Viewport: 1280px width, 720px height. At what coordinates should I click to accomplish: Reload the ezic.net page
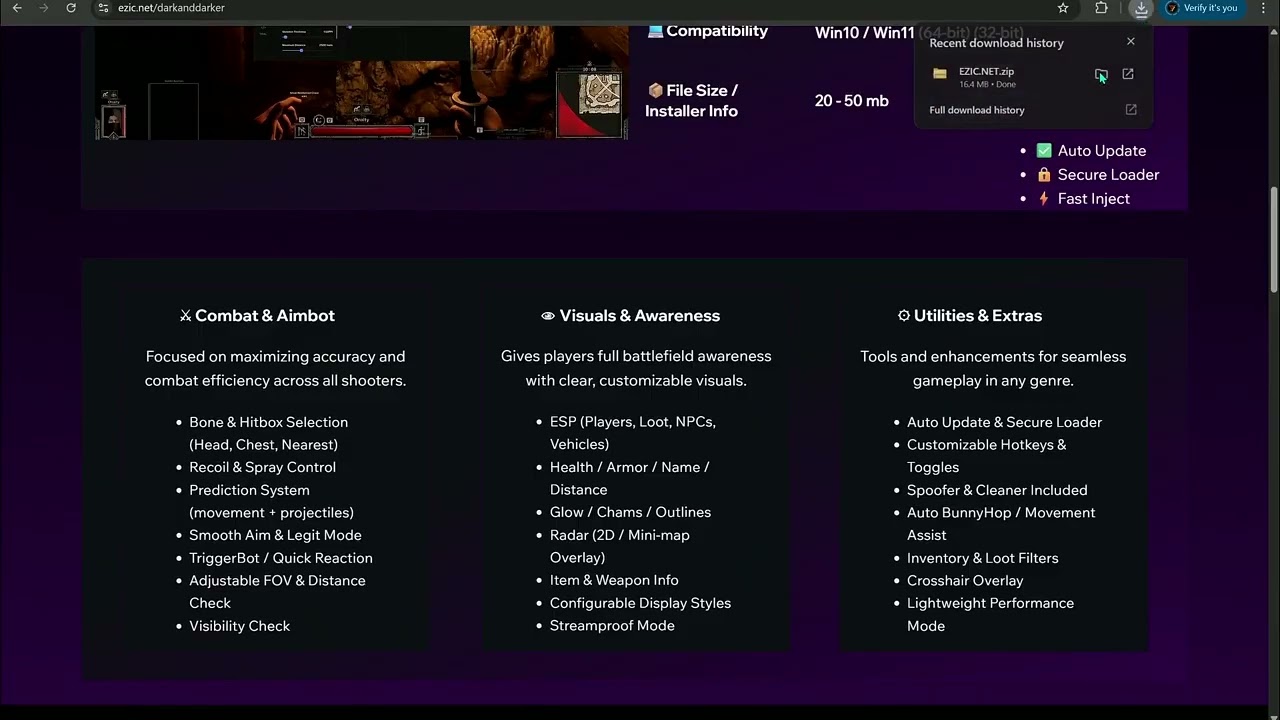pyautogui.click(x=71, y=8)
